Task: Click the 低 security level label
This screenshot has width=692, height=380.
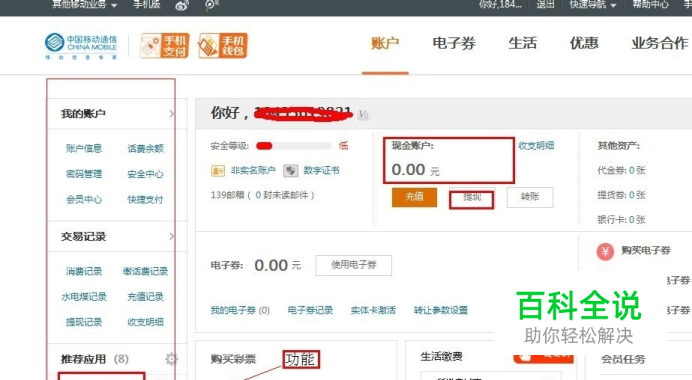Action: 343,146
